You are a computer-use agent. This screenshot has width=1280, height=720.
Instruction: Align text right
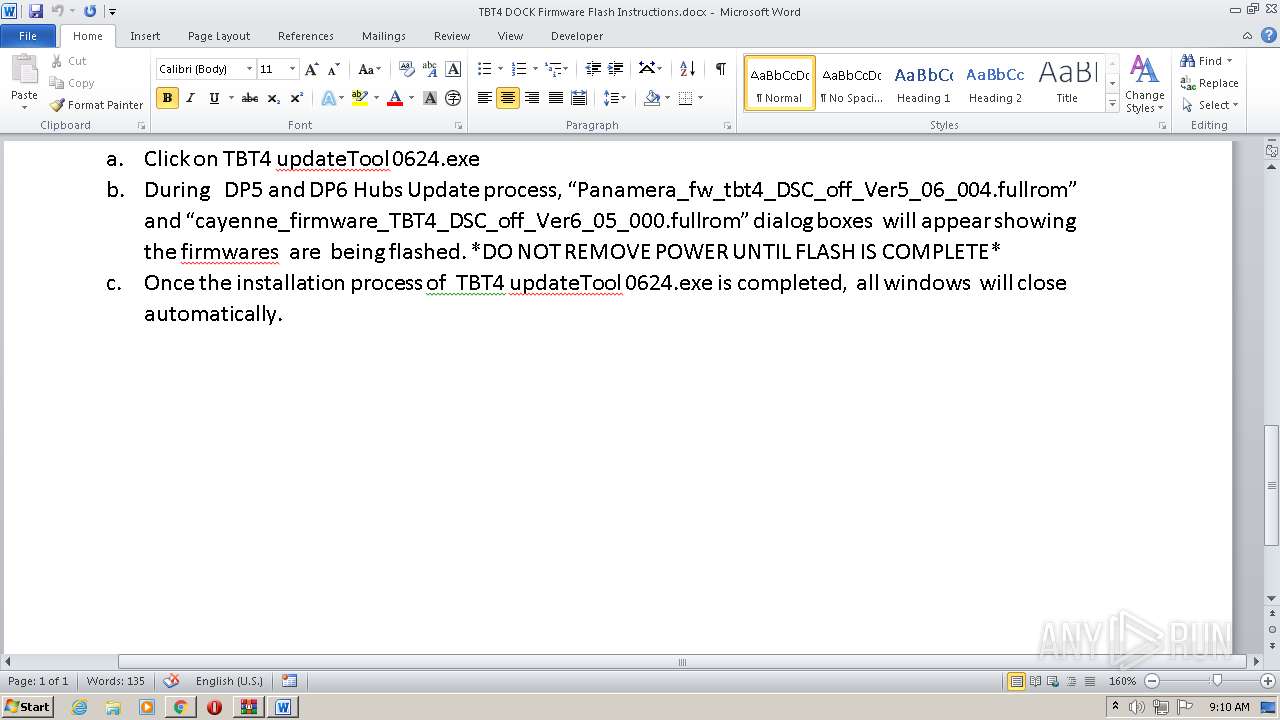click(532, 98)
